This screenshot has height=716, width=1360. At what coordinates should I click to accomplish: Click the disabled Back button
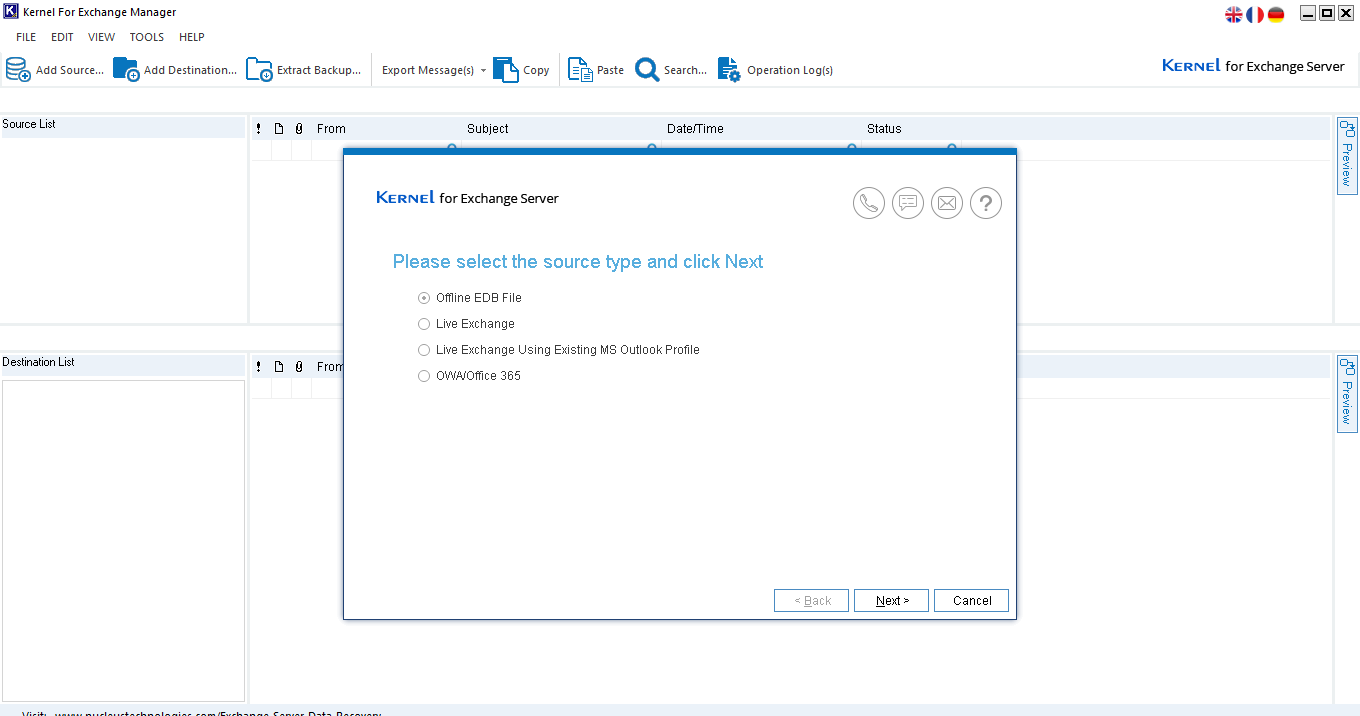pyautogui.click(x=811, y=601)
